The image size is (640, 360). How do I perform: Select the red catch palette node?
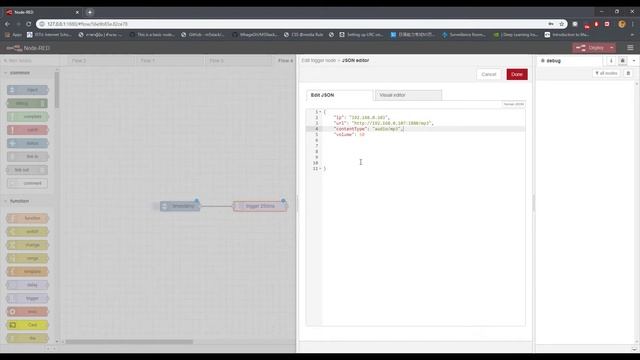(x=28, y=130)
